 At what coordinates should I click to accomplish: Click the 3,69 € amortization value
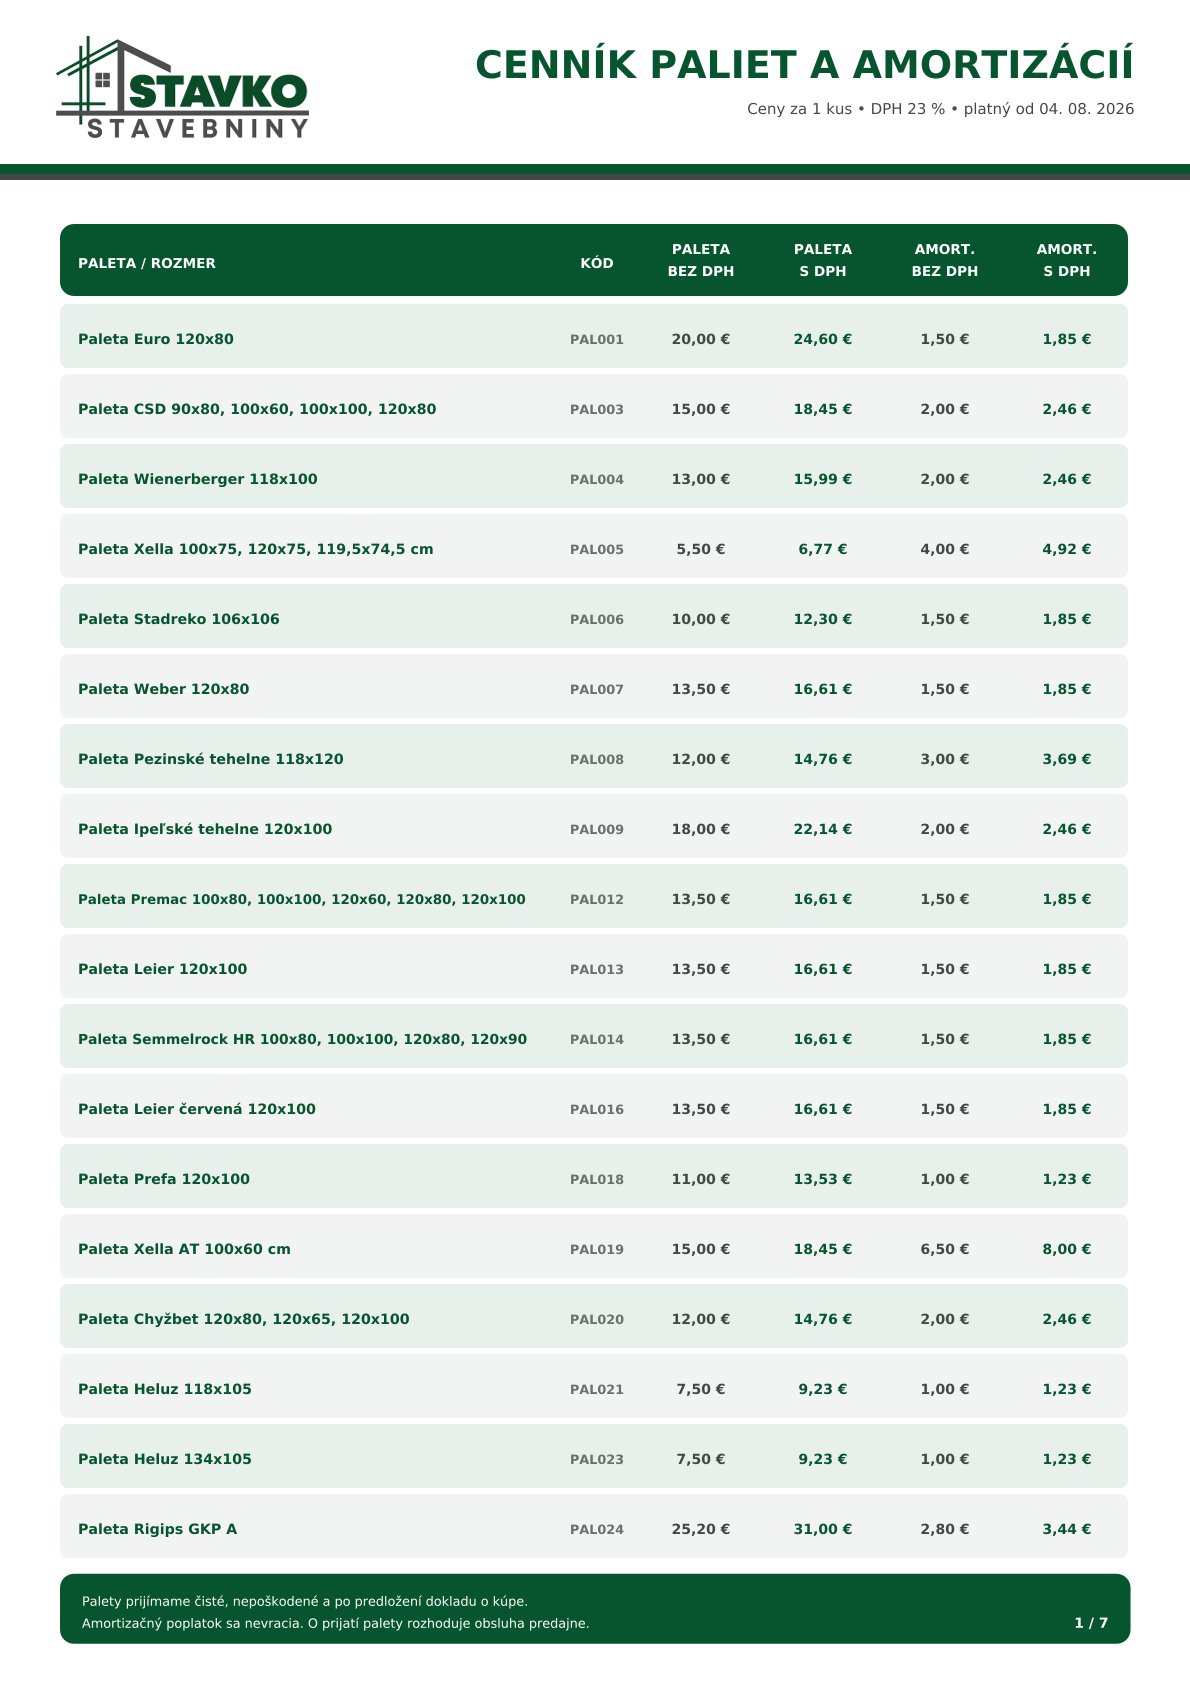(1067, 759)
